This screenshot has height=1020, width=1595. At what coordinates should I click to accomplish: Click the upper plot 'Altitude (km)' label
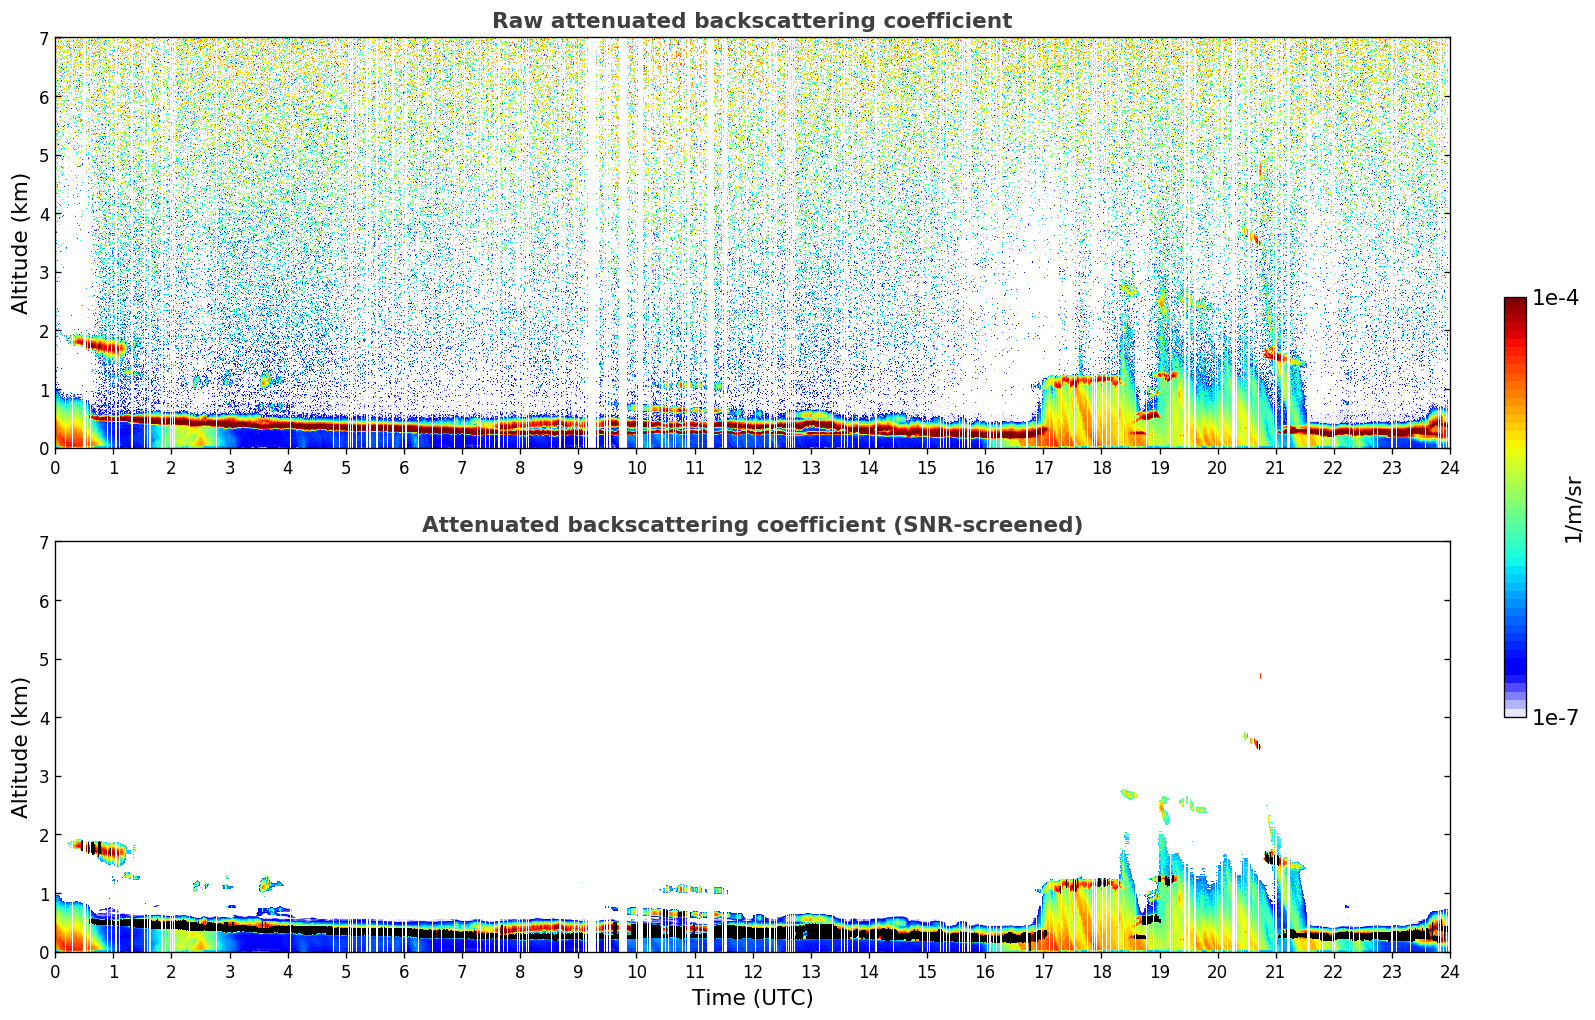pos(21,243)
